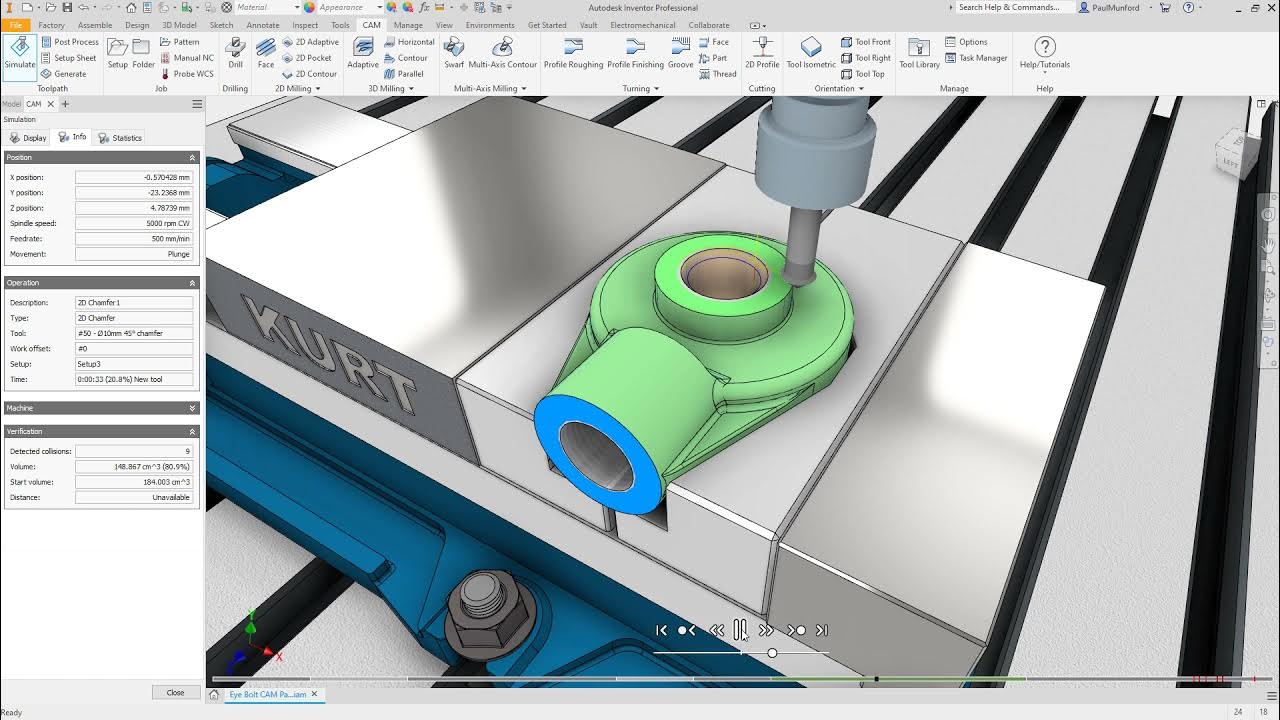Viewport: 1280px width, 720px height.
Task: Open the Sketch ribbon tab
Action: click(221, 25)
